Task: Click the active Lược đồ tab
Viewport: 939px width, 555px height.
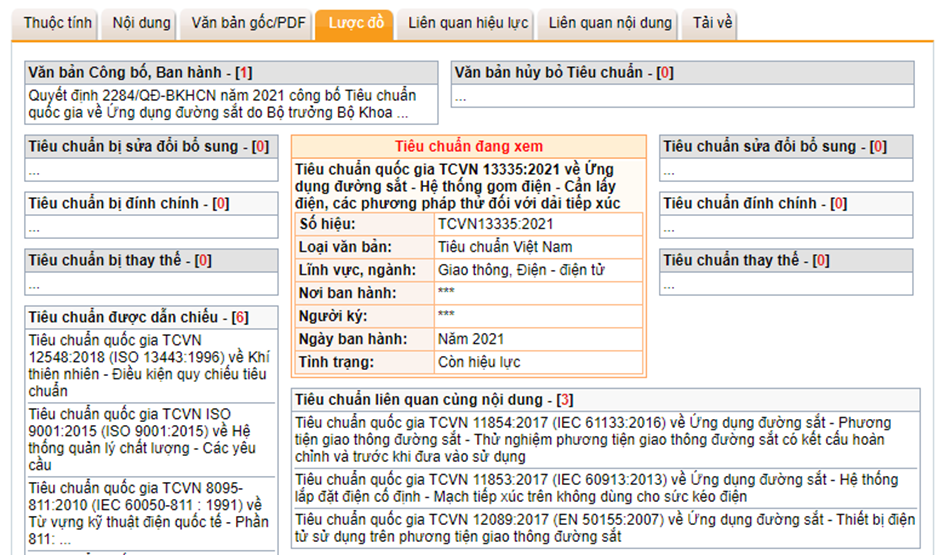Action: point(356,24)
